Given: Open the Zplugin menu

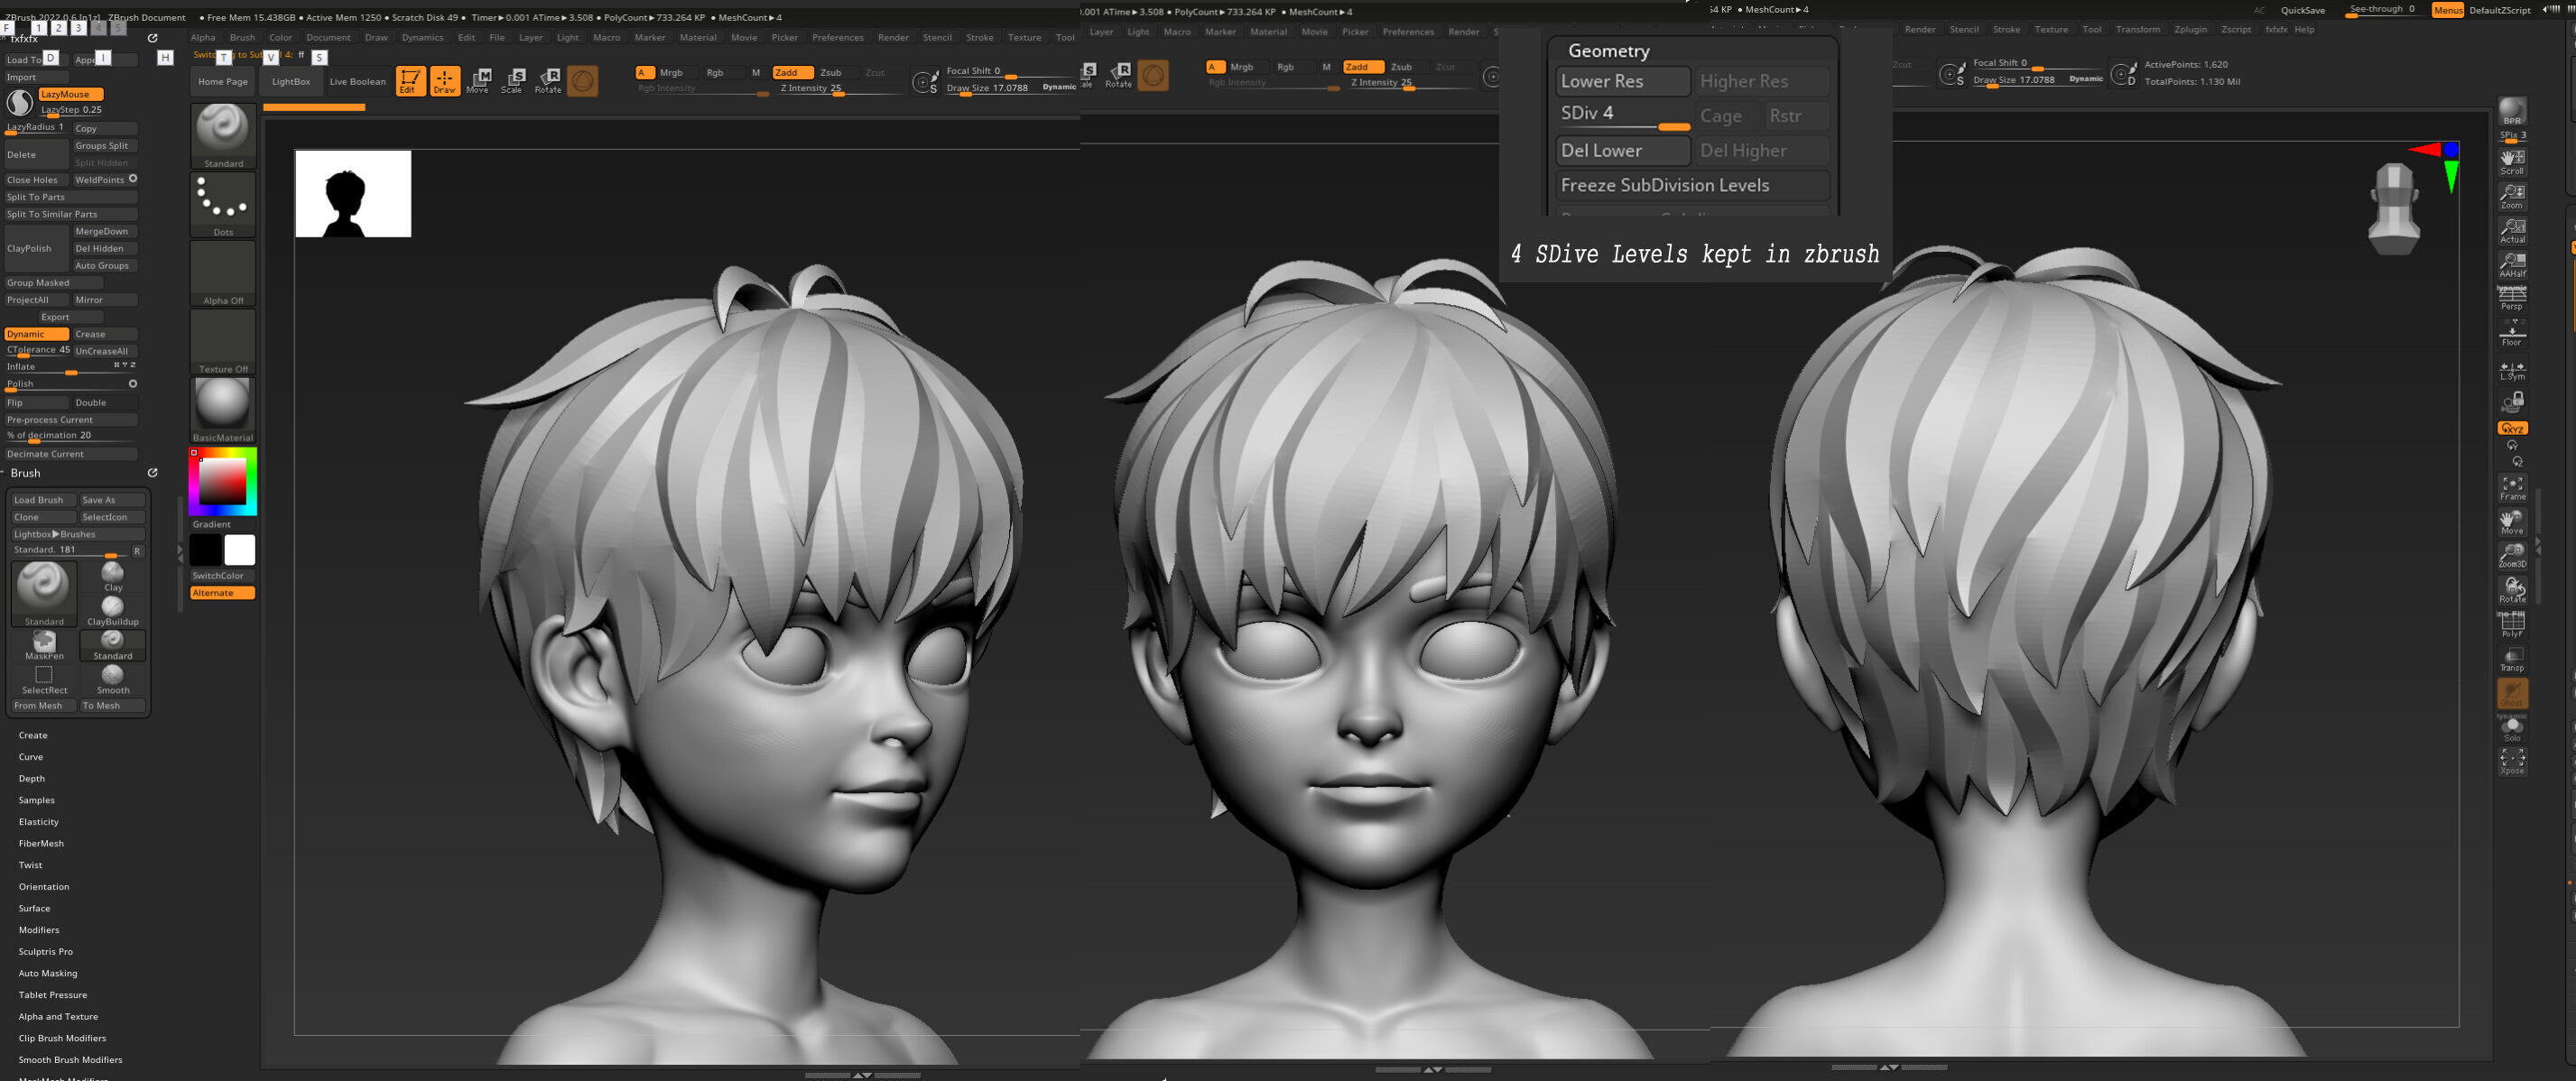Looking at the screenshot, I should pos(2190,29).
